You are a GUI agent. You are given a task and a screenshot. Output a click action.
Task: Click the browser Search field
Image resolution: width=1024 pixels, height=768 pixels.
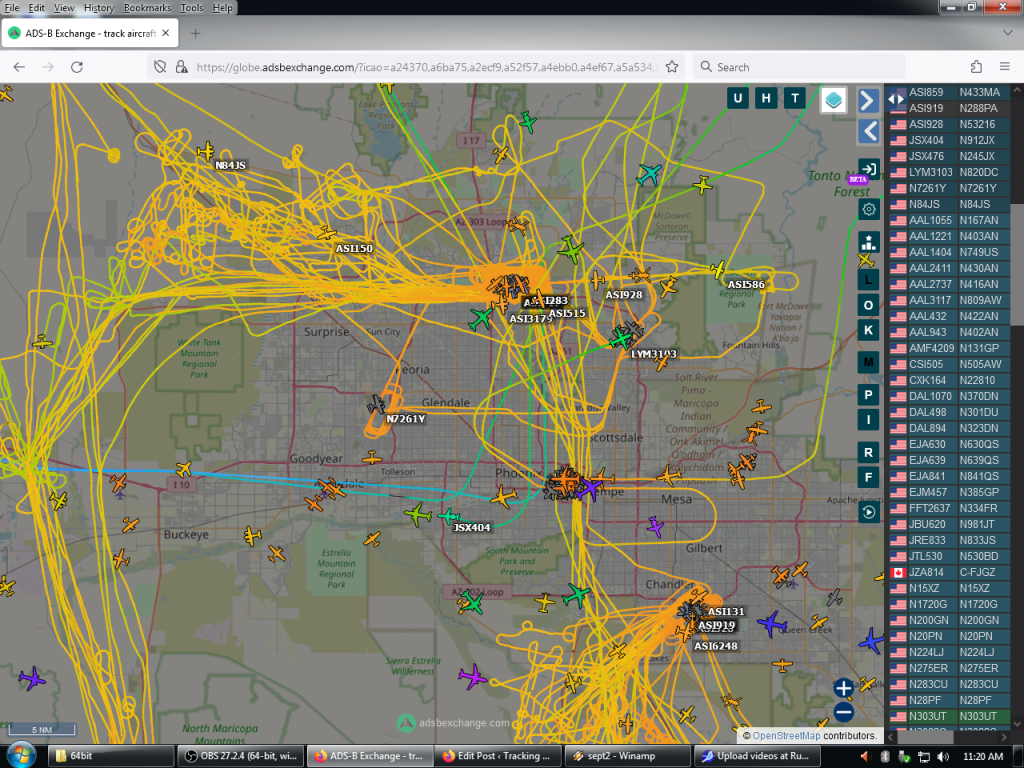(x=799, y=67)
